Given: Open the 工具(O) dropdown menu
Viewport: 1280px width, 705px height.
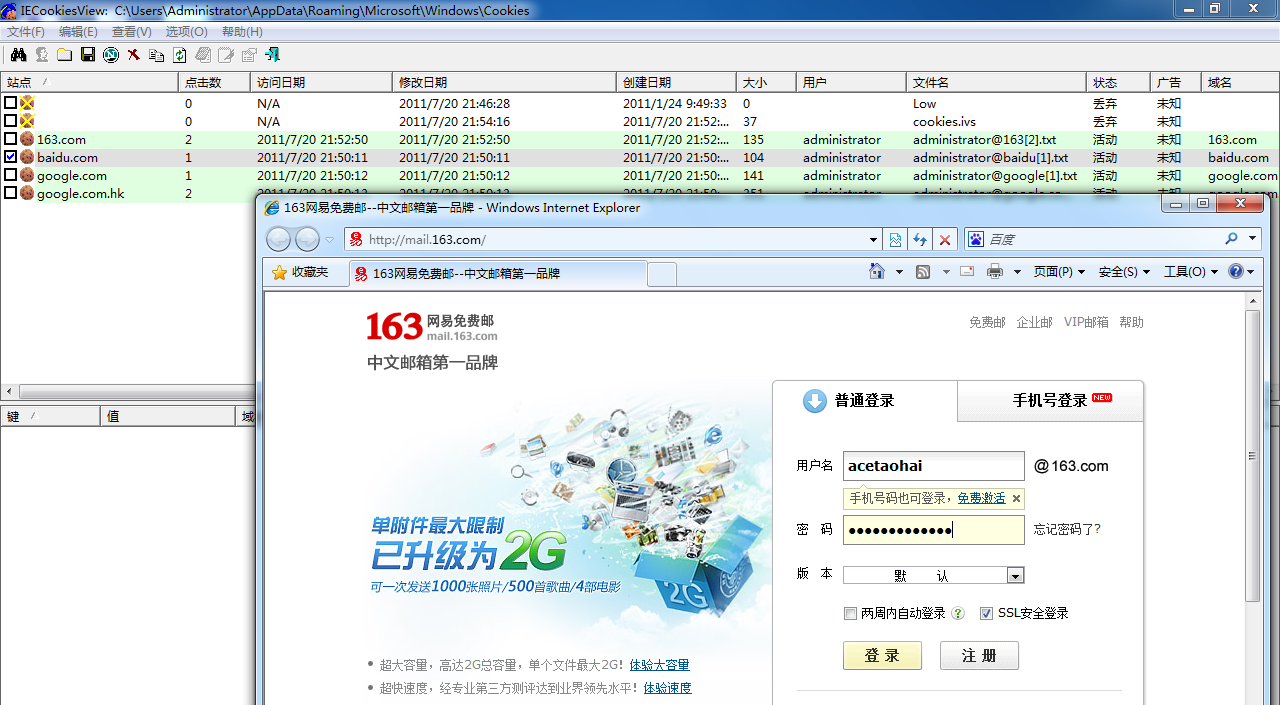Looking at the screenshot, I should (1191, 272).
